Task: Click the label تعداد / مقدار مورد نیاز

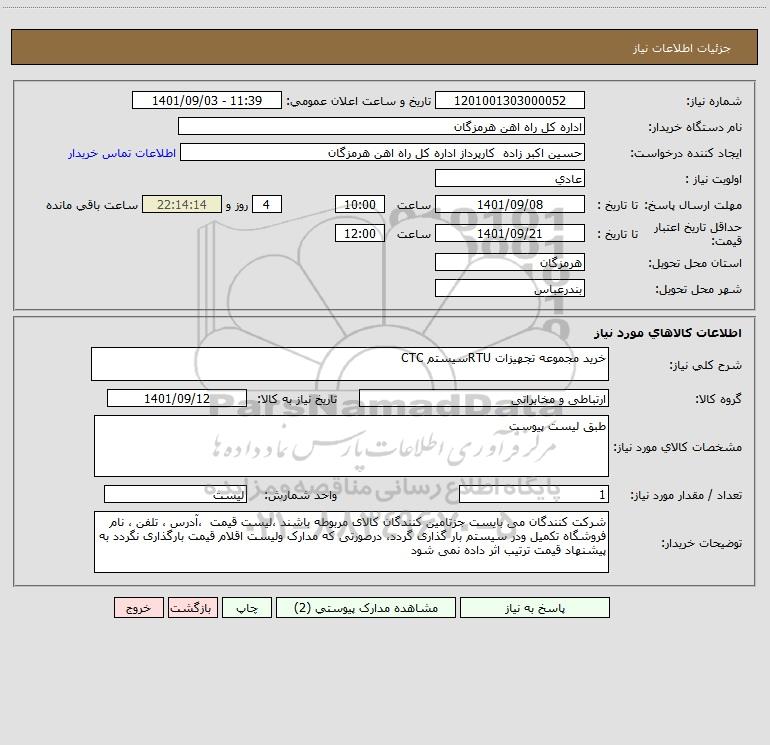Action: 686,495
